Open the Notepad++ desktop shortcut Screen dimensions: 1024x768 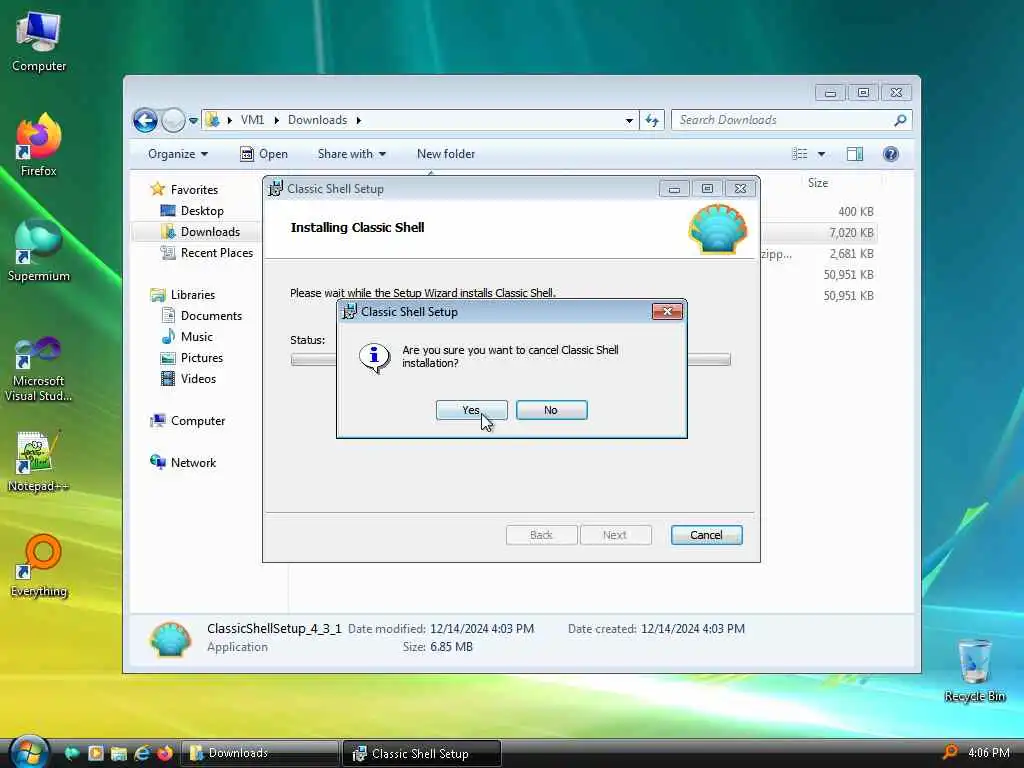(39, 461)
